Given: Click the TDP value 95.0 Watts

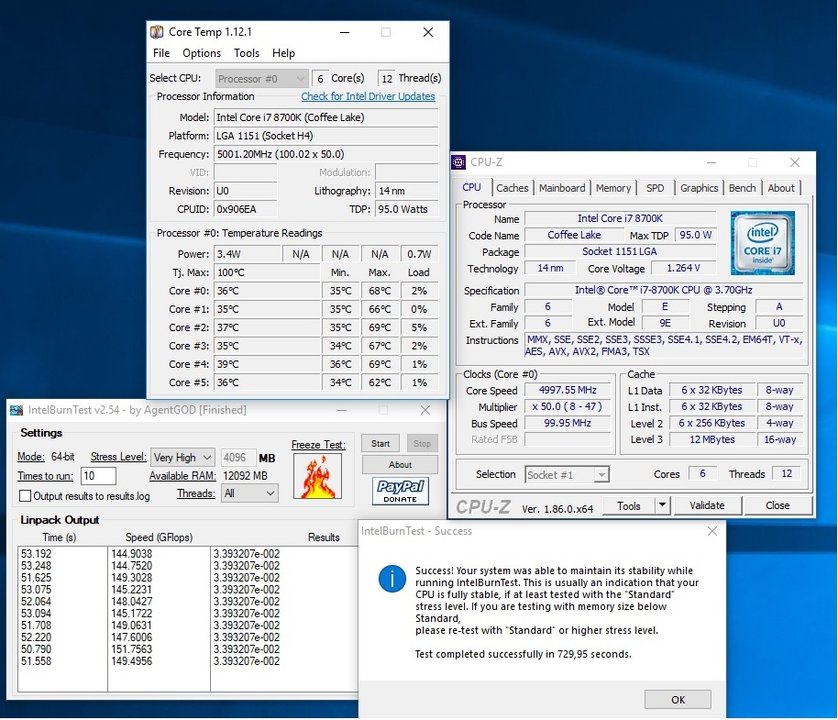Looking at the screenshot, I should [407, 209].
